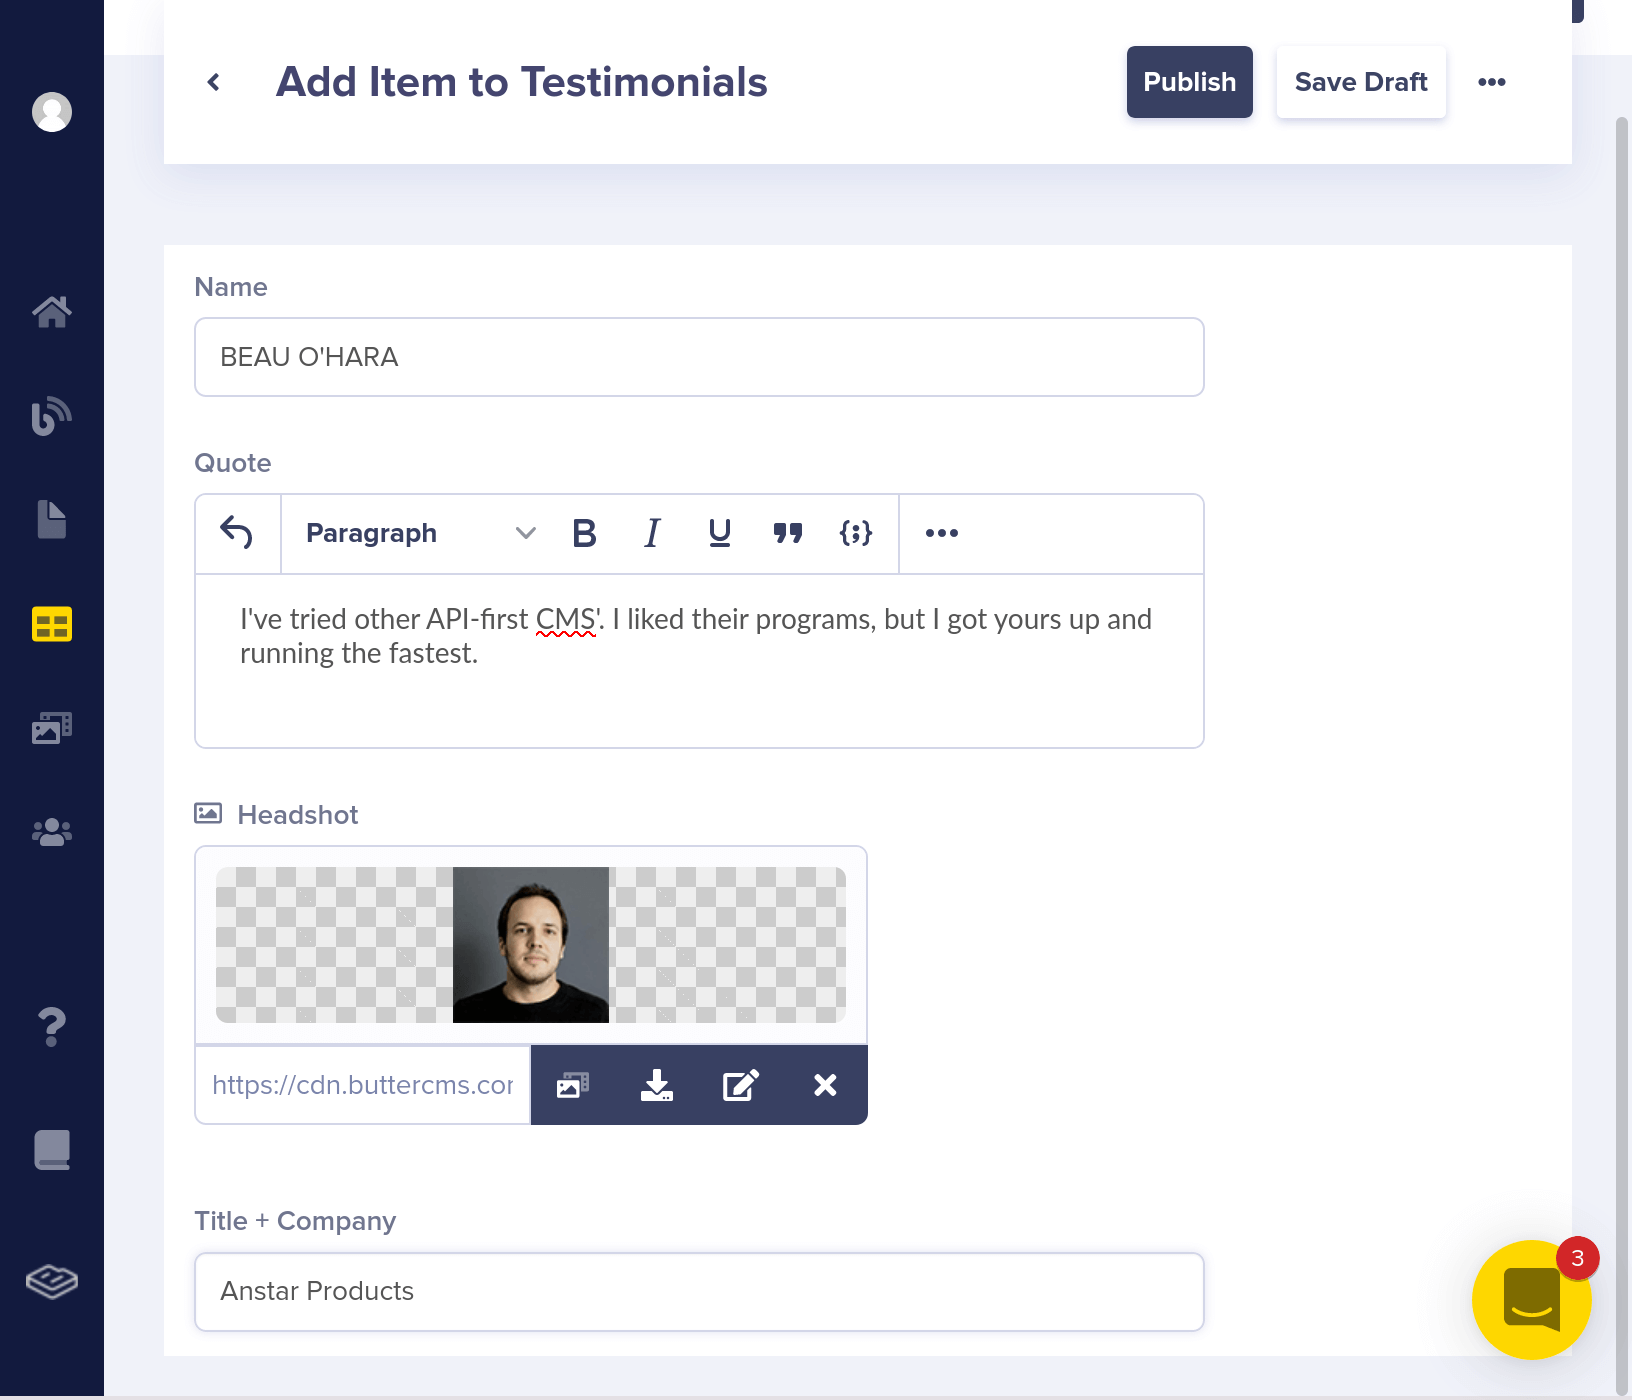Insert a blockquote in the Quote field
This screenshot has height=1400, width=1632.
[788, 533]
